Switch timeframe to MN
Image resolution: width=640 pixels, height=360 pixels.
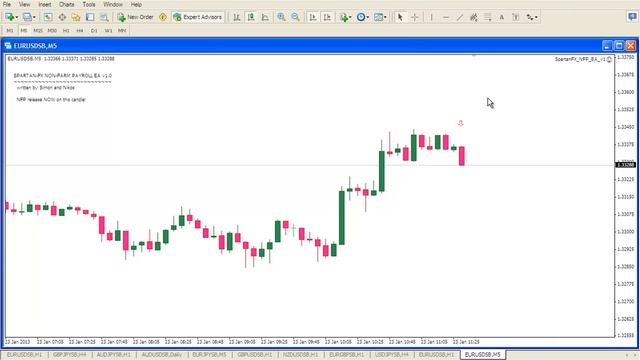point(122,31)
